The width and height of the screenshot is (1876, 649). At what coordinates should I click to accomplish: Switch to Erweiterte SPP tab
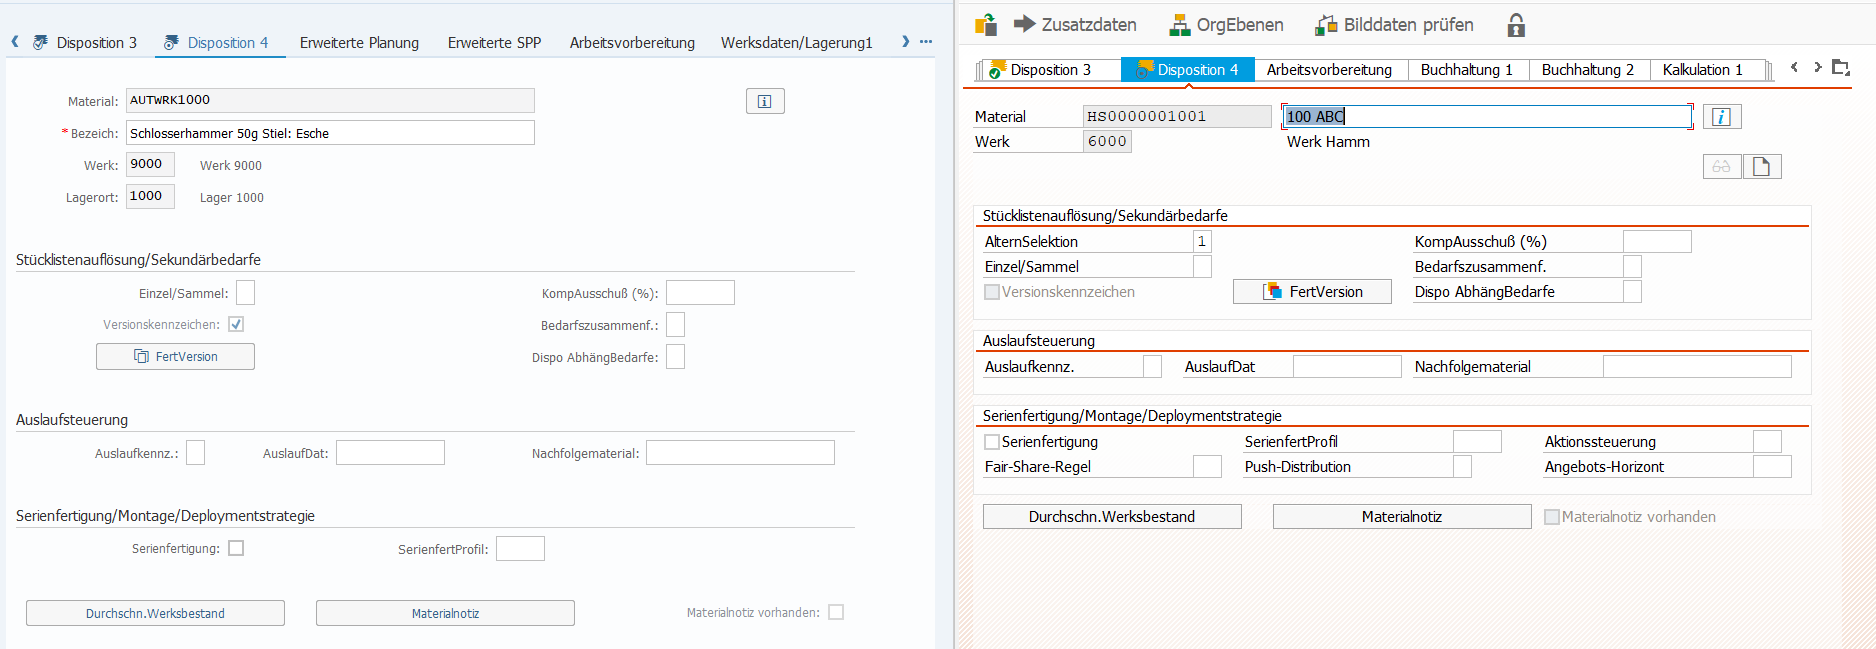(494, 43)
